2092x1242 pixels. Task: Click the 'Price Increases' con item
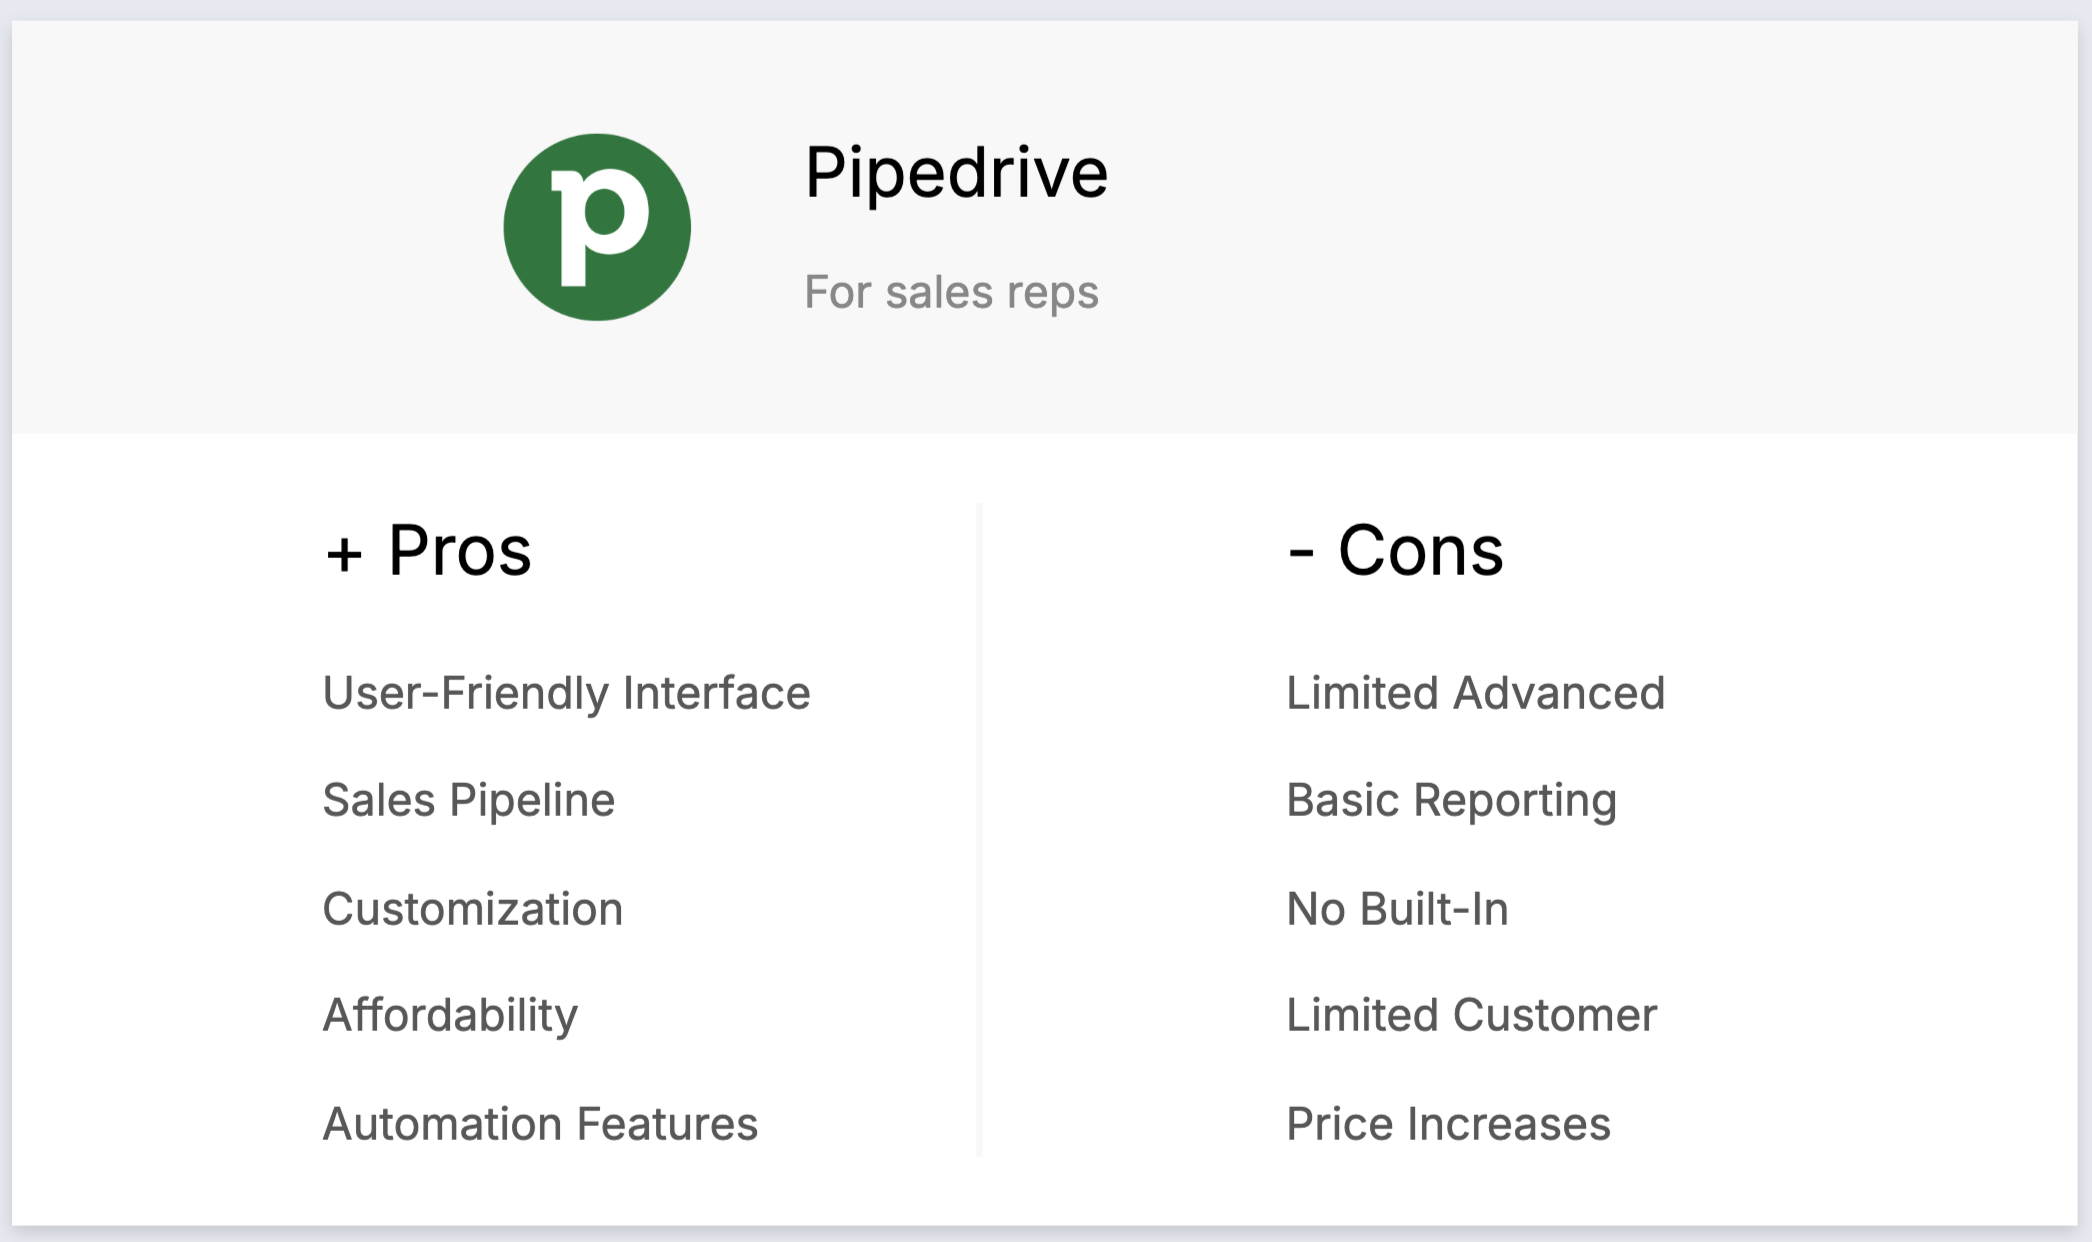click(1448, 1124)
